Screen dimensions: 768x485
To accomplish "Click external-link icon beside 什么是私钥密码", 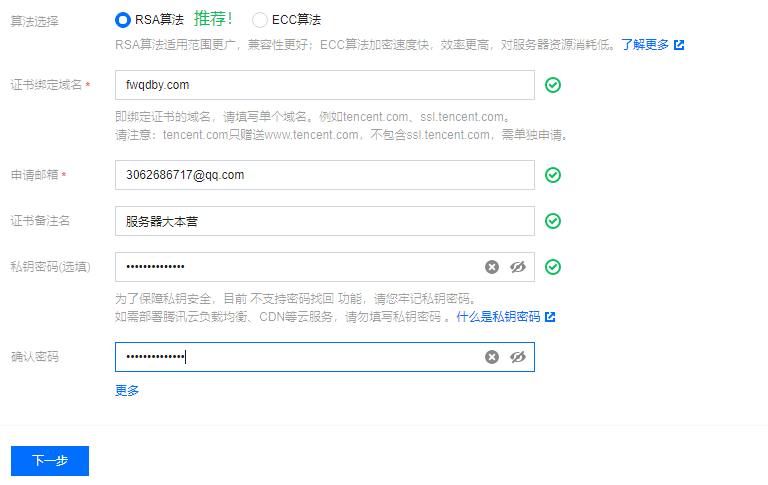I will click(x=550, y=317).
